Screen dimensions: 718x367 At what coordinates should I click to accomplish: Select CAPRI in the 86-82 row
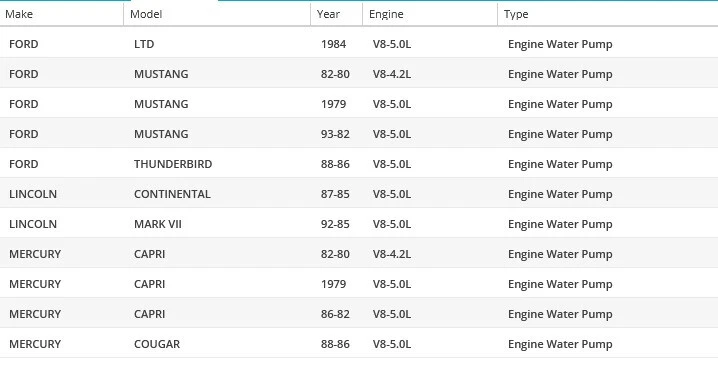click(149, 314)
